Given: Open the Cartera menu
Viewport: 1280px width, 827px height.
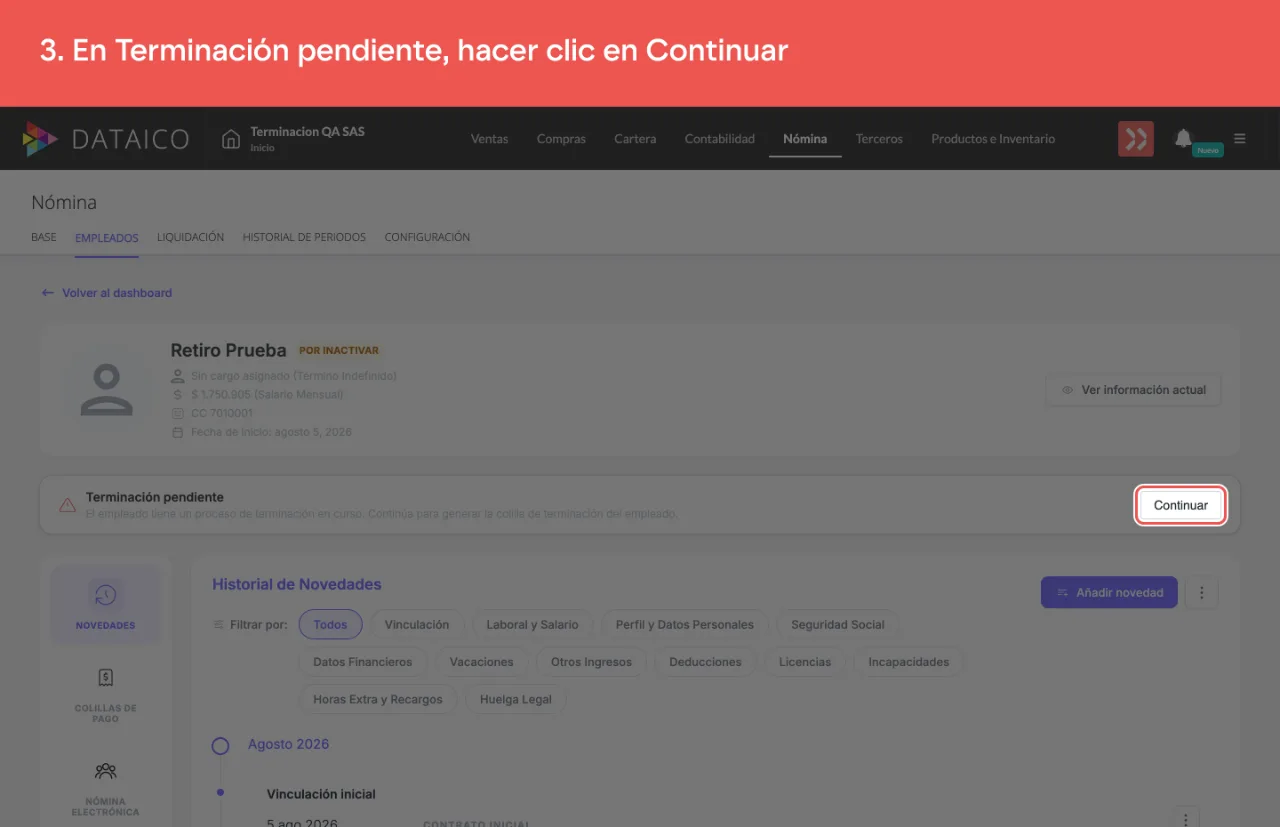Looking at the screenshot, I should click(x=635, y=139).
